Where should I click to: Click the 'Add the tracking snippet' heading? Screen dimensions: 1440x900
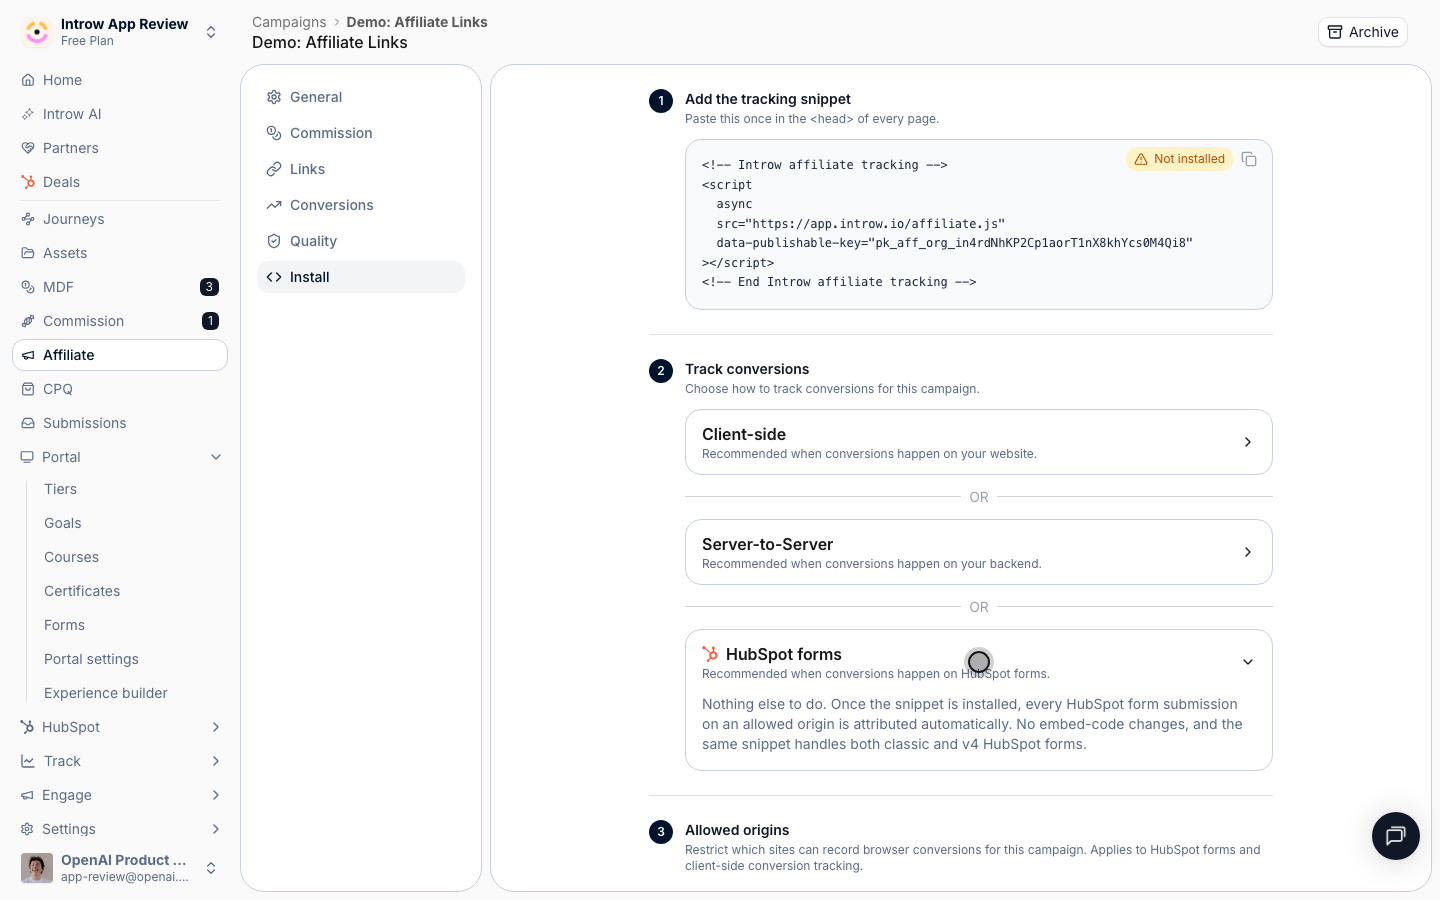point(768,99)
